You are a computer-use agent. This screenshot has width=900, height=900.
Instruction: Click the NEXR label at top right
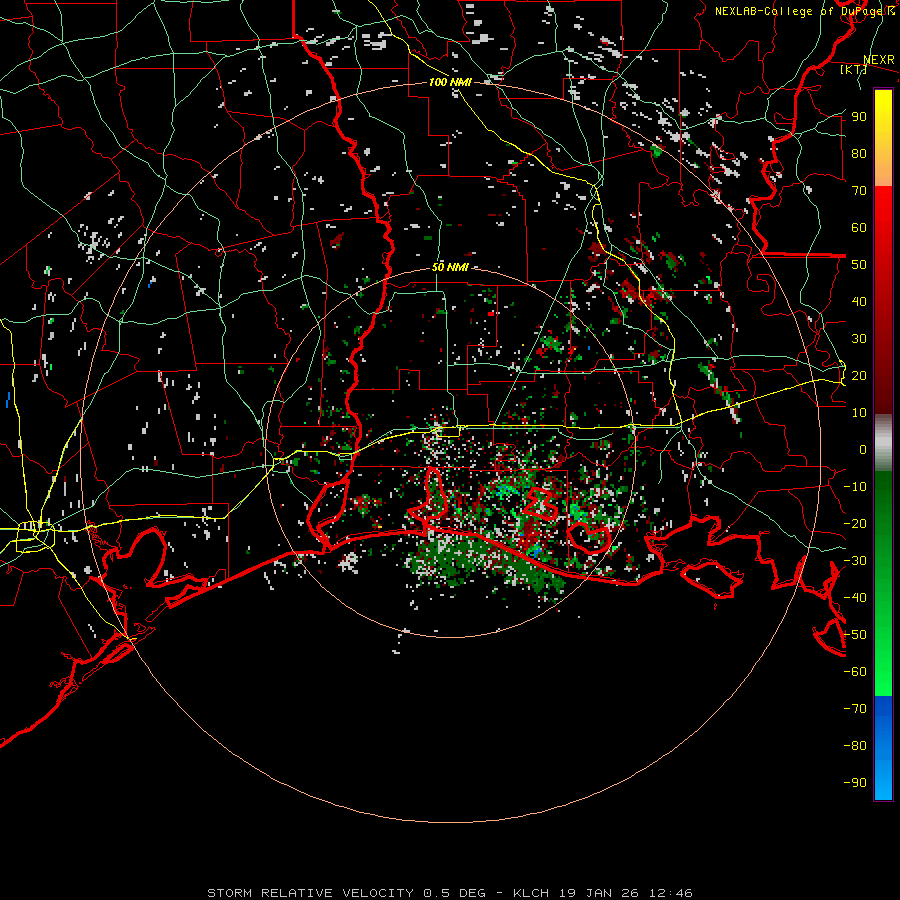click(x=878, y=60)
